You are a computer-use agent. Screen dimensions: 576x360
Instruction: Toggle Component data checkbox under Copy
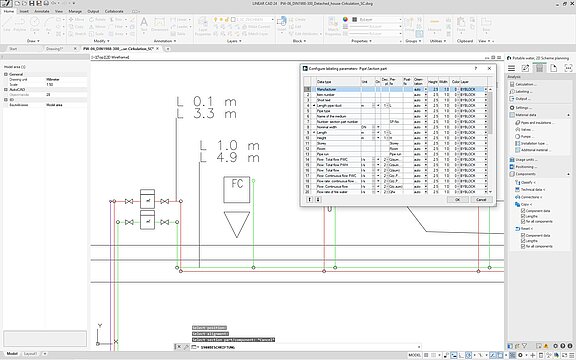tap(523, 211)
